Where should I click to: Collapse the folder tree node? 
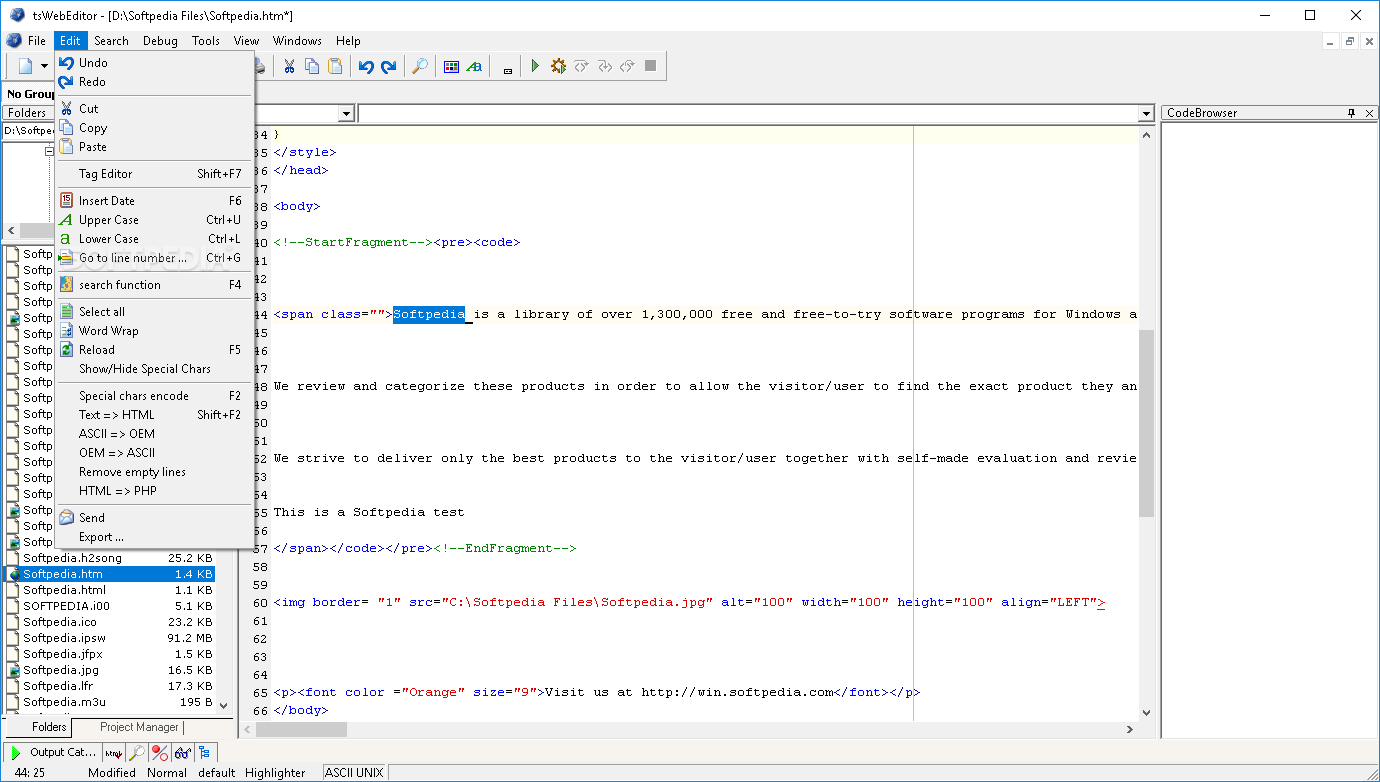pyautogui.click(x=49, y=152)
